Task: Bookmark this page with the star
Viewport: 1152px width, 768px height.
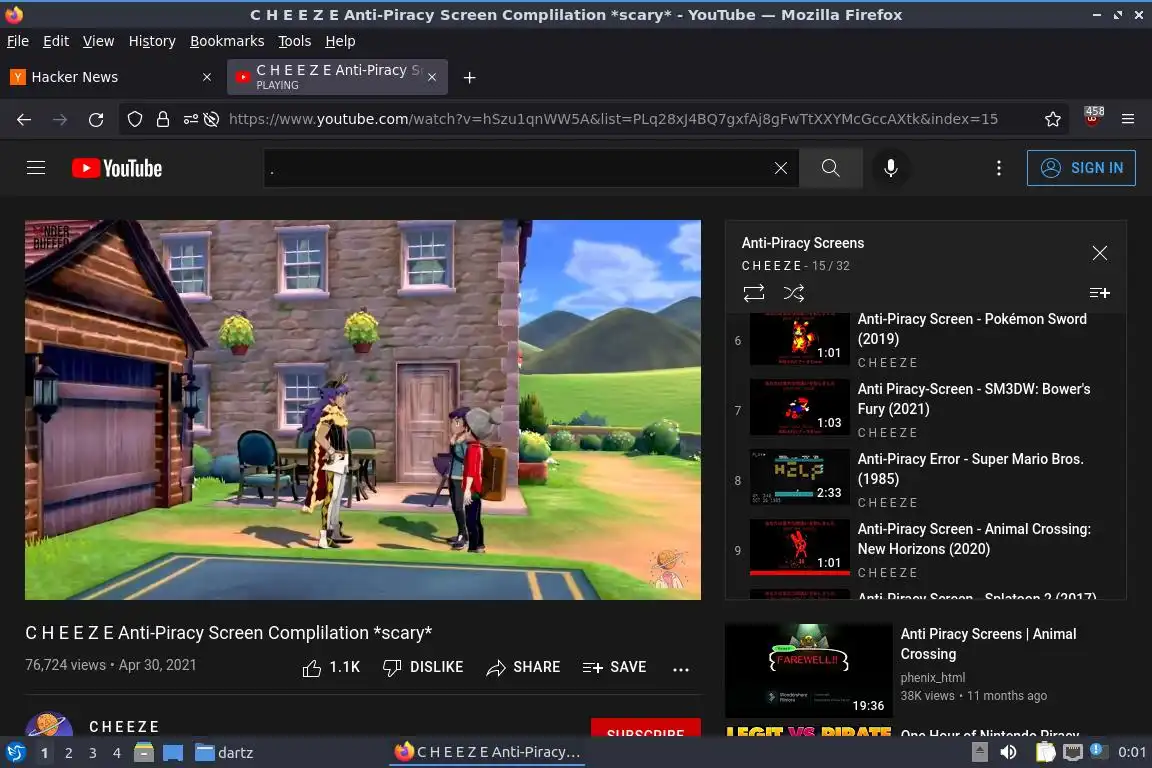Action: (1052, 119)
